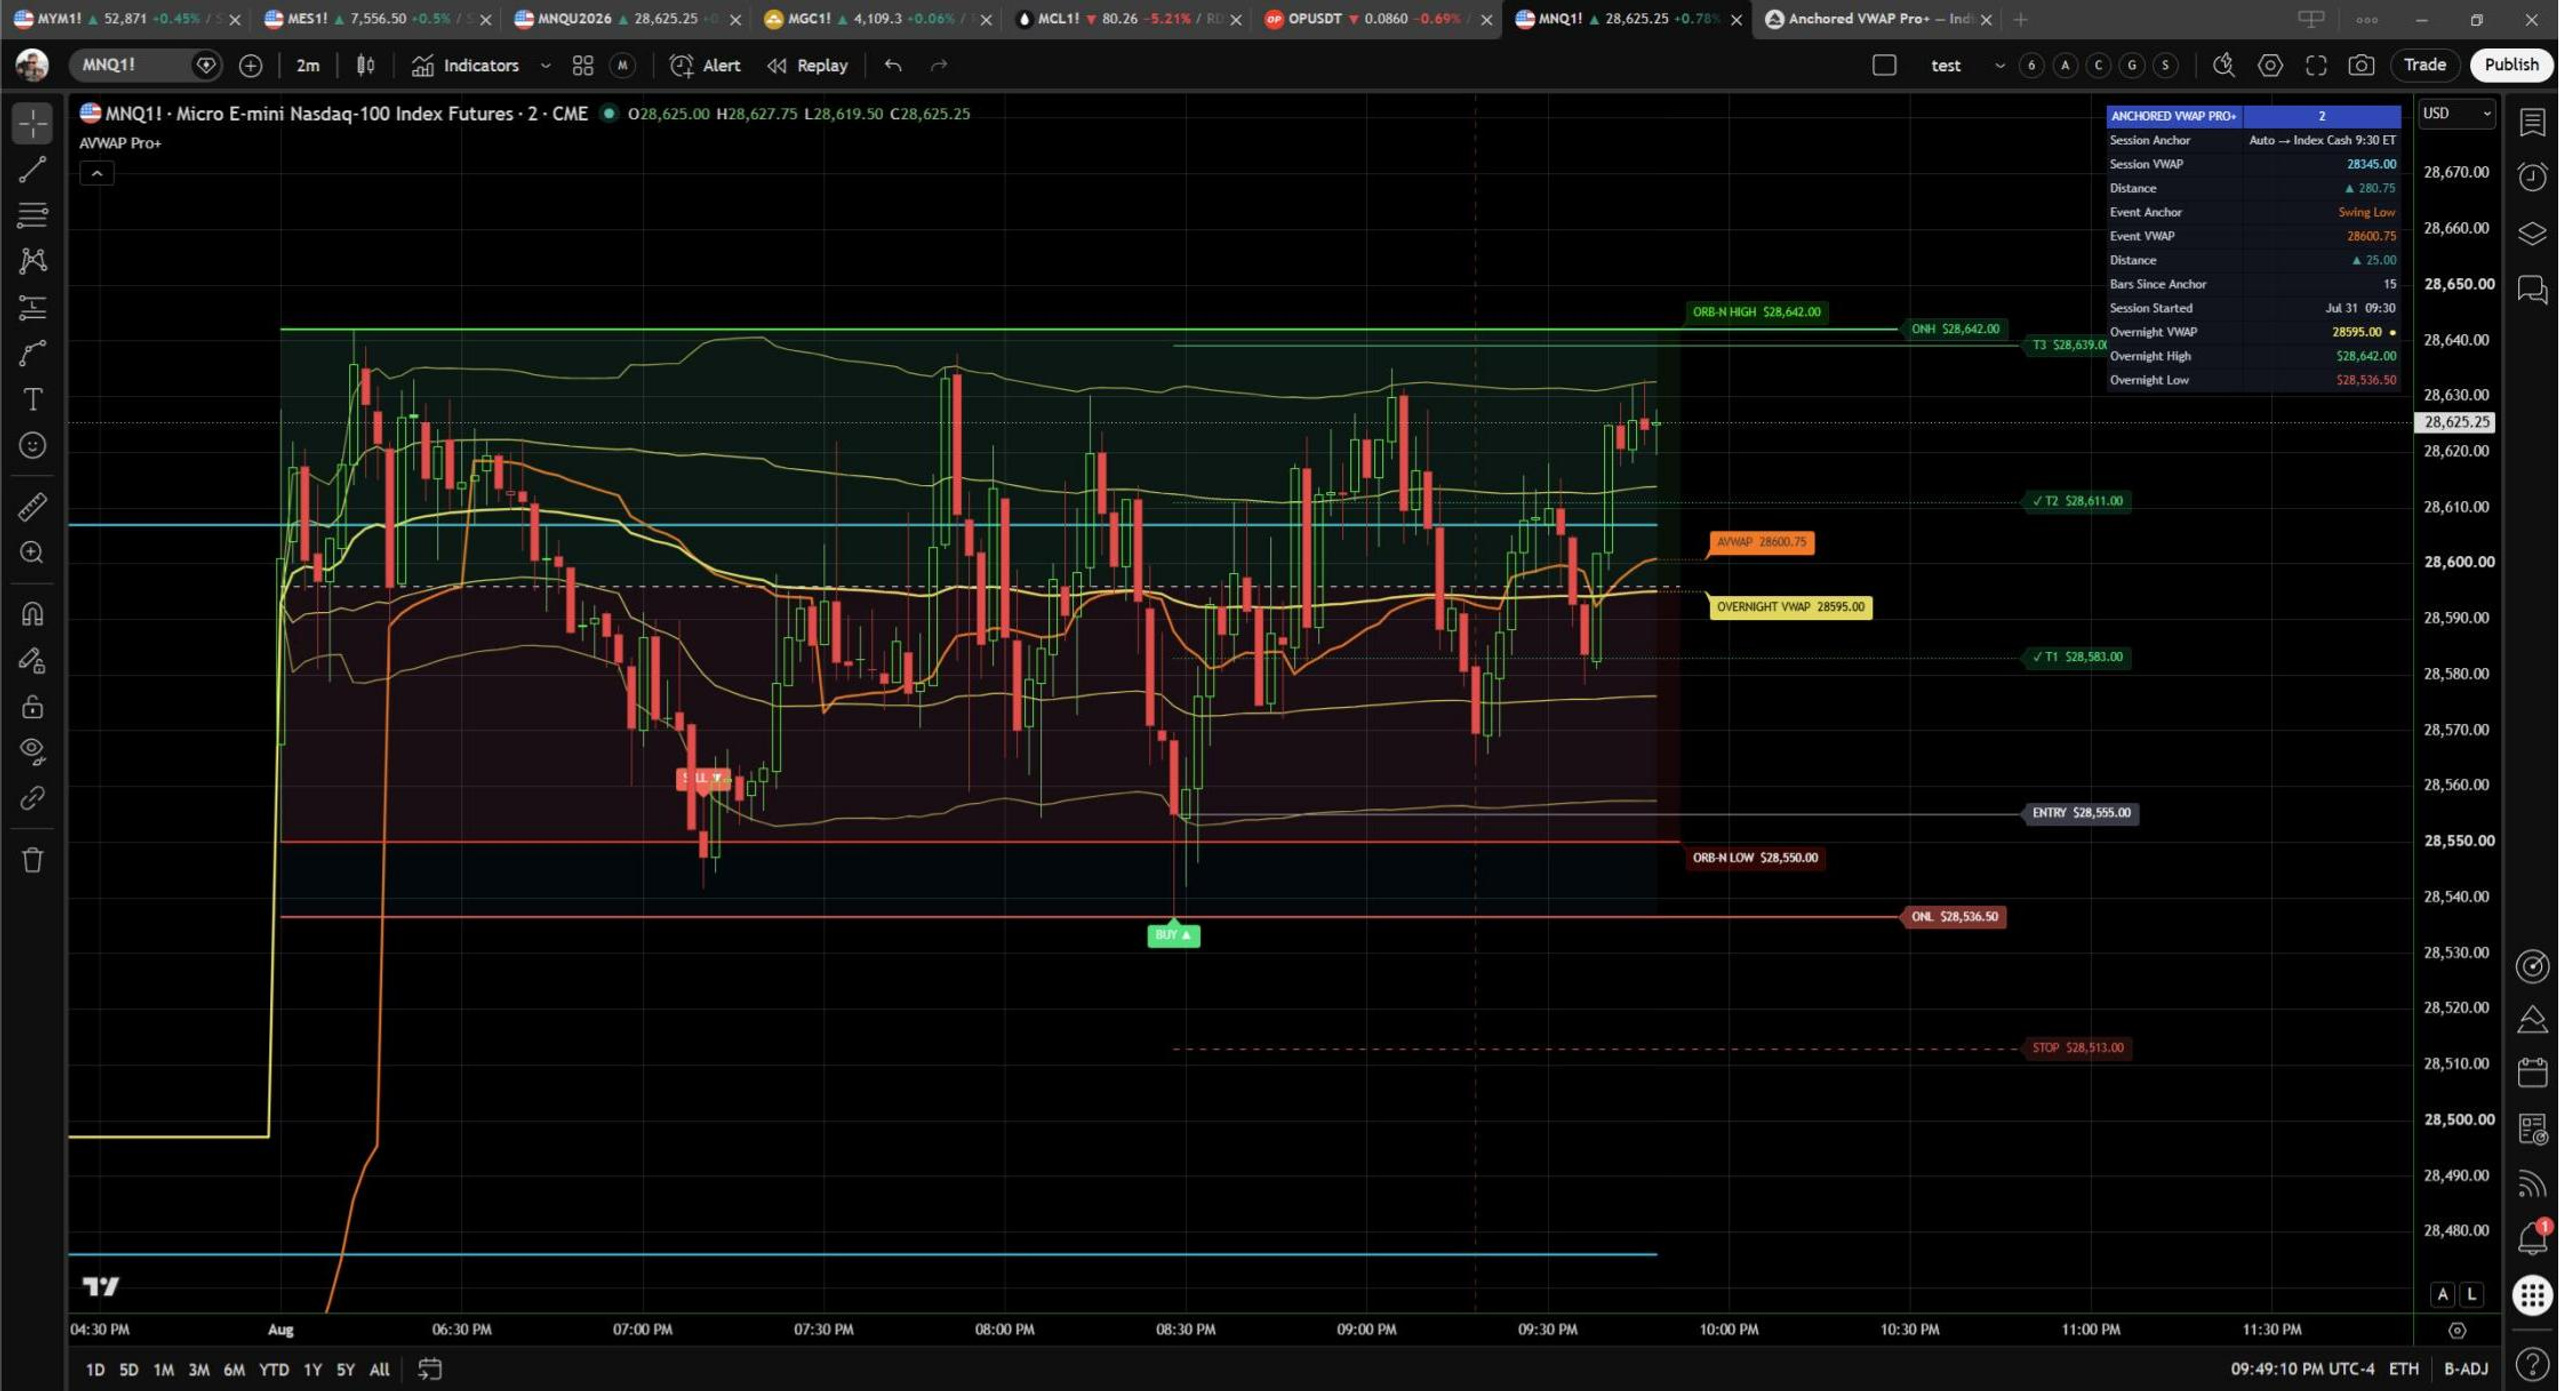The width and height of the screenshot is (2560, 1391).
Task: Open the watchlist panel in right sidebar
Action: point(2532,123)
